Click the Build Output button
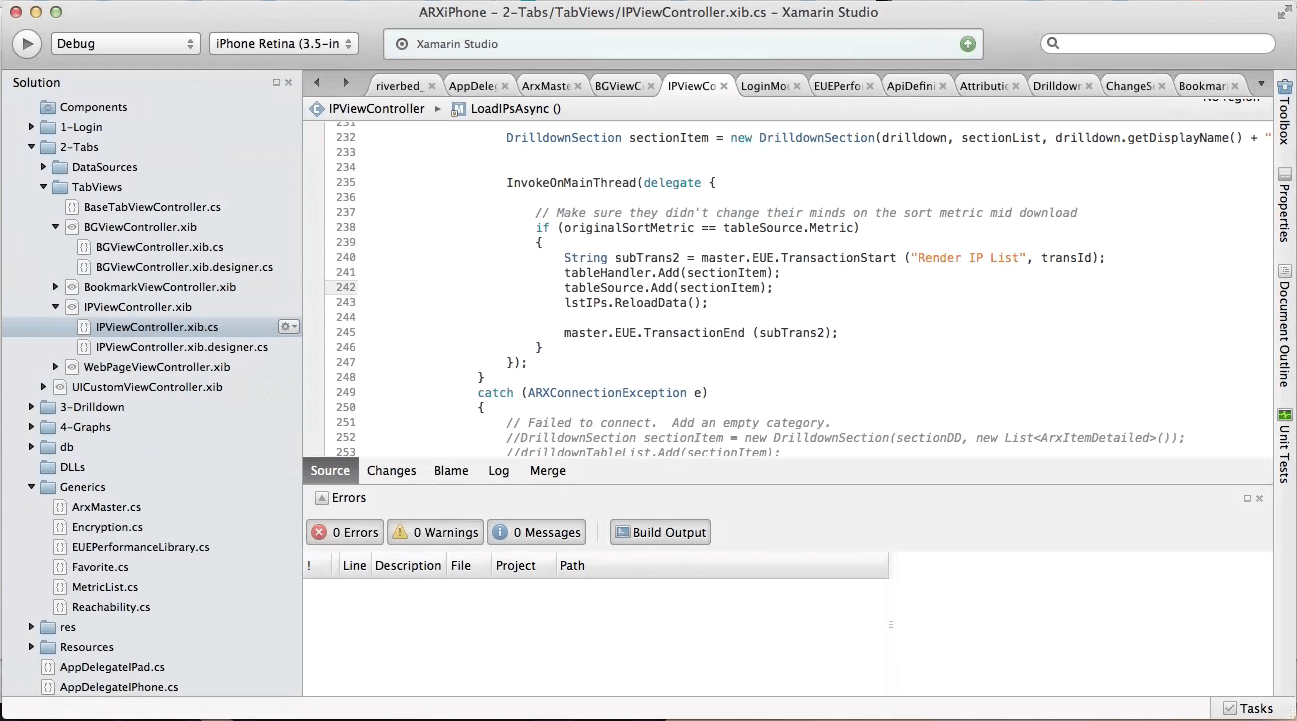The image size is (1297, 721). [660, 532]
